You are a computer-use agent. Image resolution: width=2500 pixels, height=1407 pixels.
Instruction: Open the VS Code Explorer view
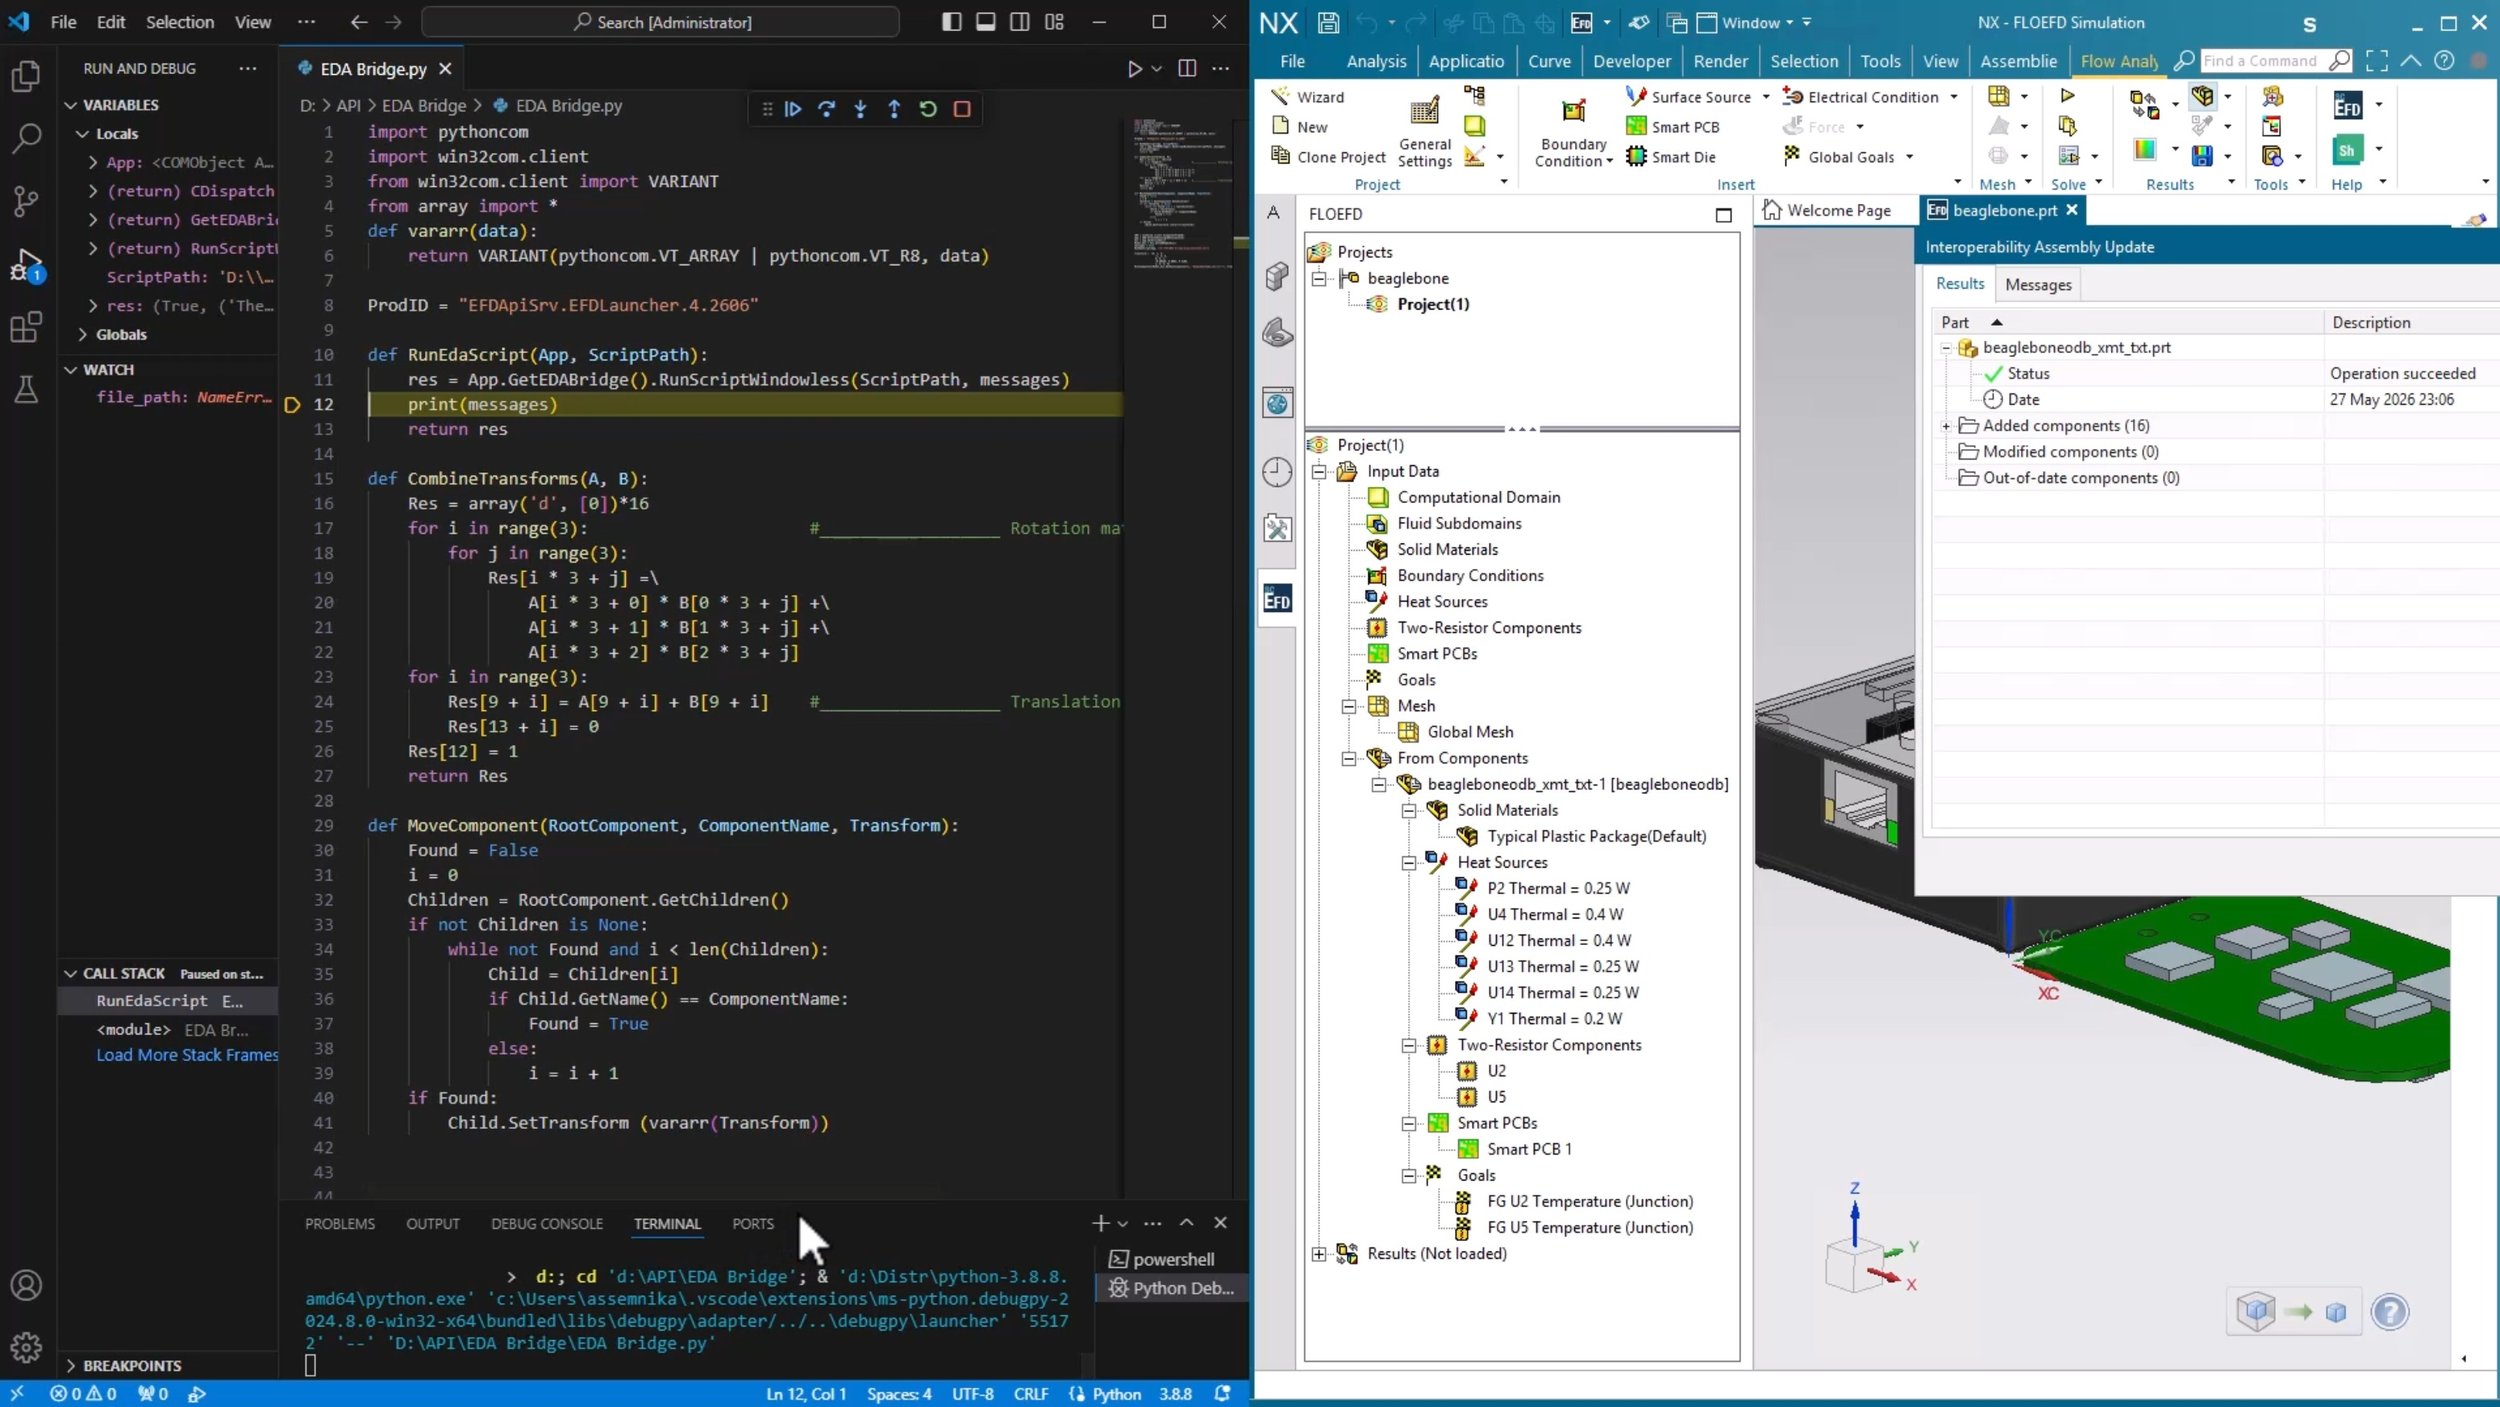[26, 77]
